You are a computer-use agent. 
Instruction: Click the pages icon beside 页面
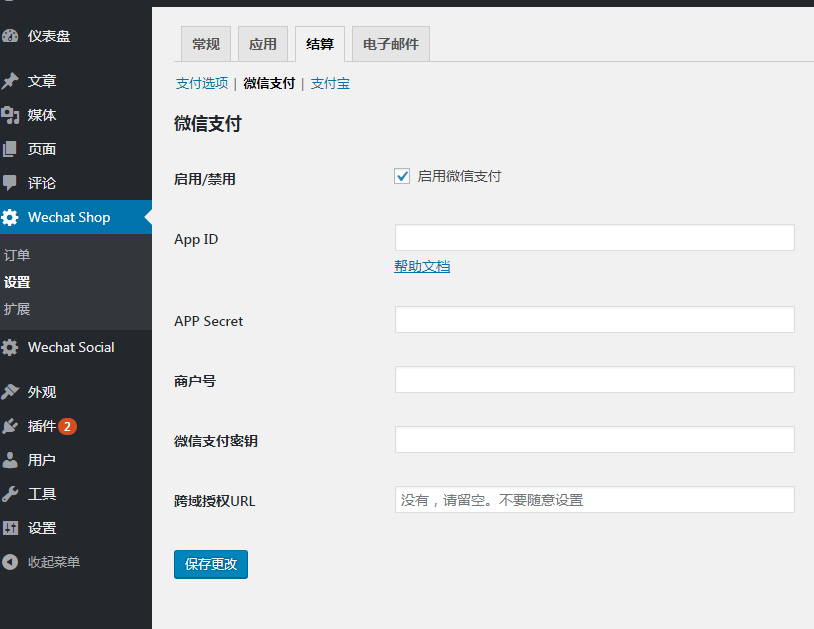tap(10, 149)
